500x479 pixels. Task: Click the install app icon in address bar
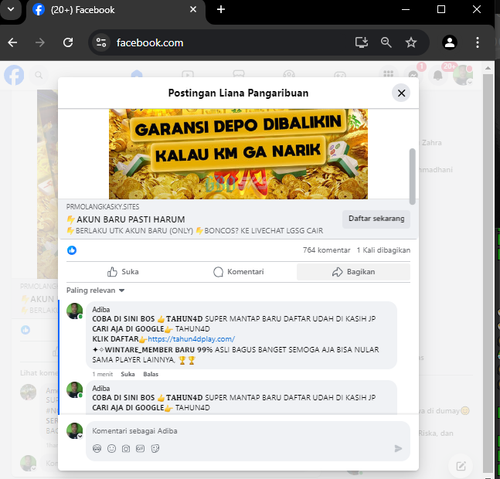(x=361, y=43)
